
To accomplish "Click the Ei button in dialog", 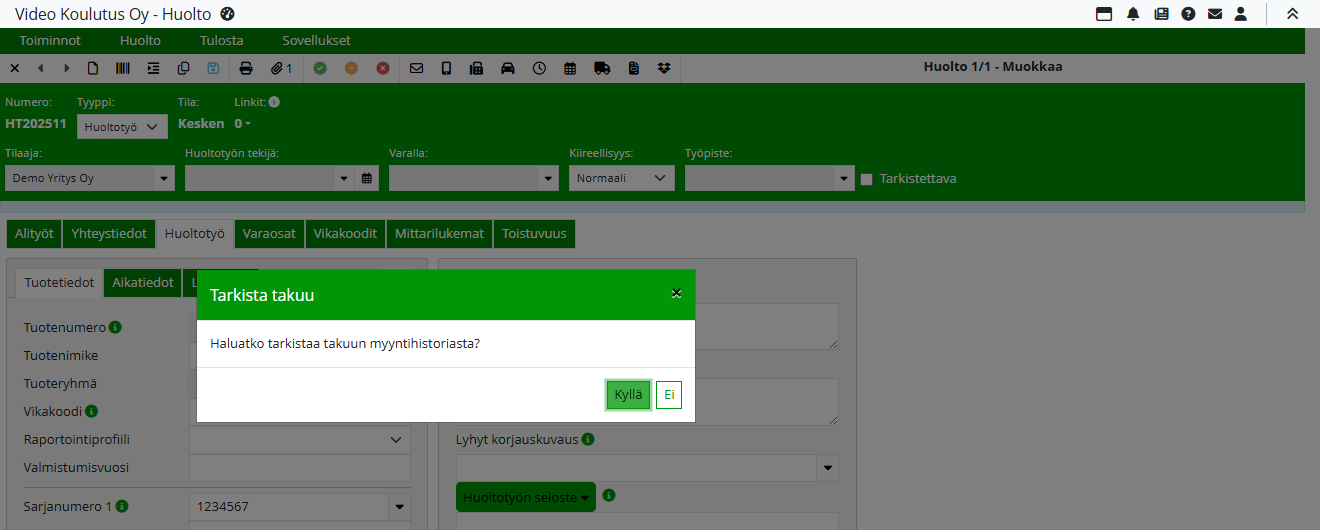I will click(x=668, y=395).
